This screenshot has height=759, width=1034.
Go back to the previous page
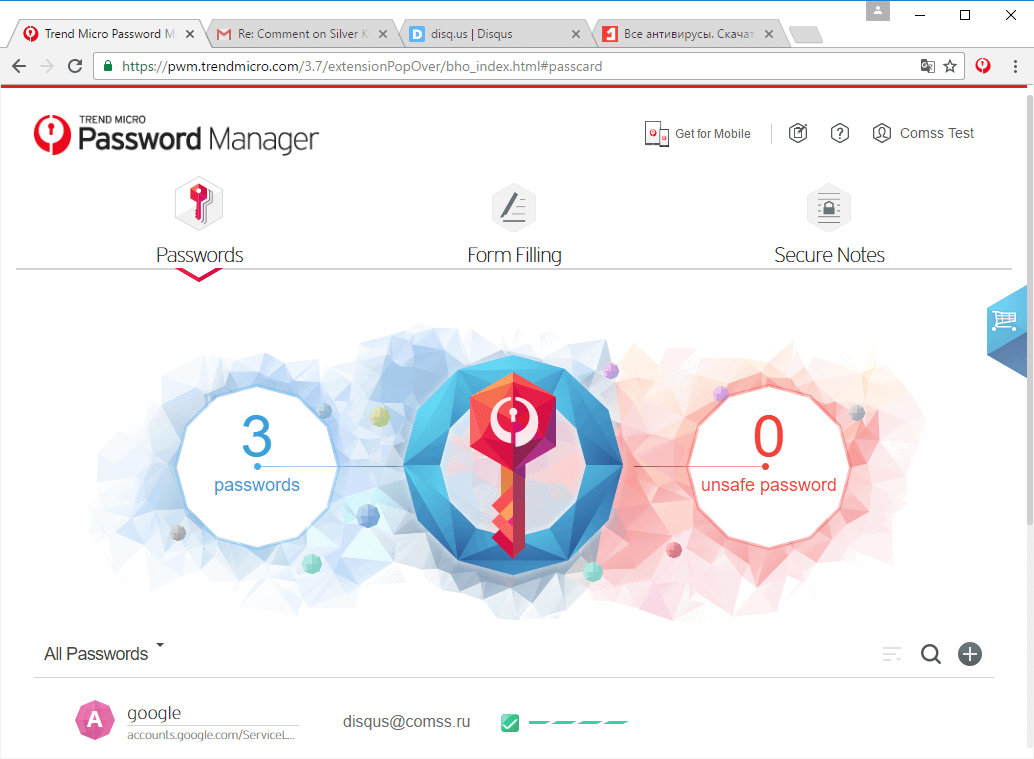click(19, 66)
